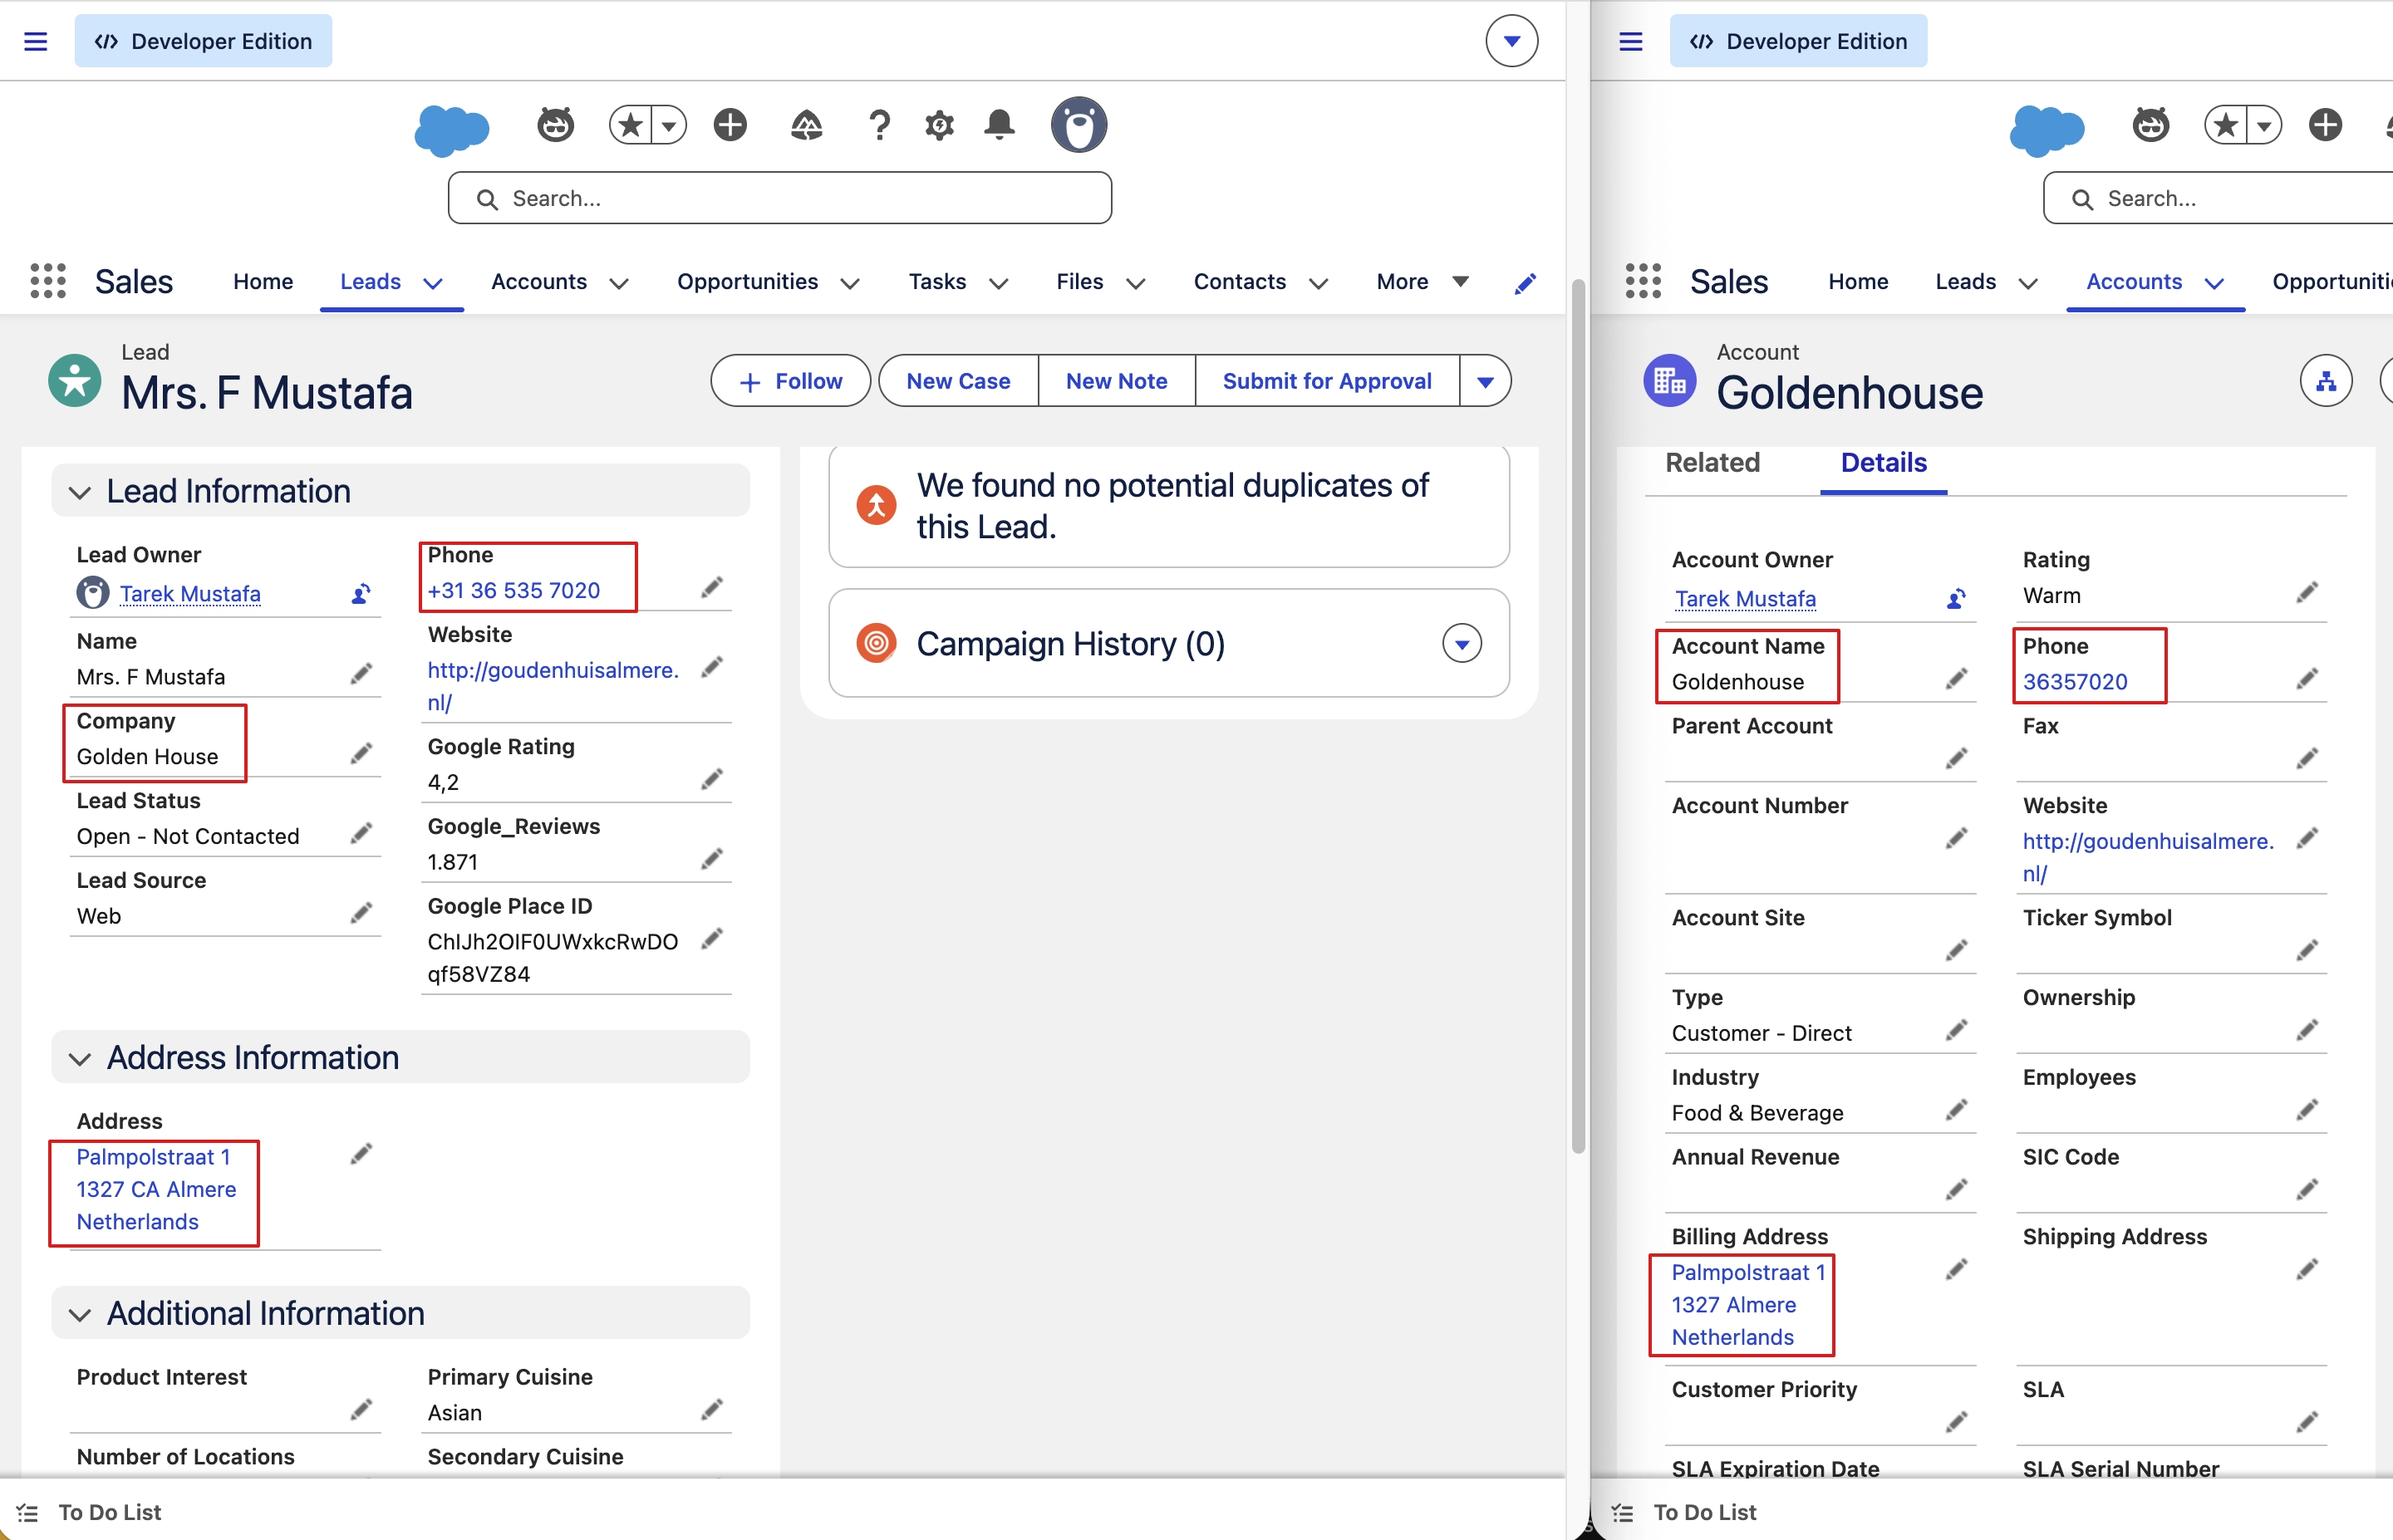Open hamburger menu in left window

[x=35, y=41]
